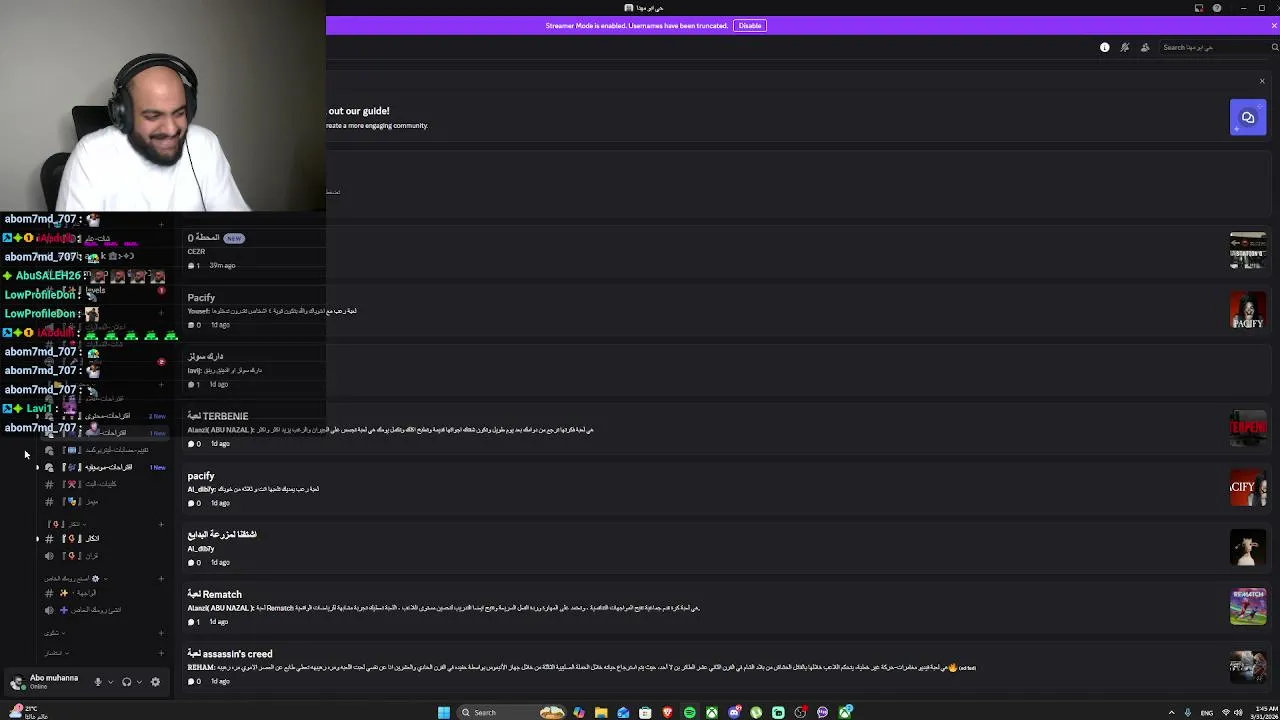Open the headphones output options arrow
1280x720 pixels.
tap(138, 682)
